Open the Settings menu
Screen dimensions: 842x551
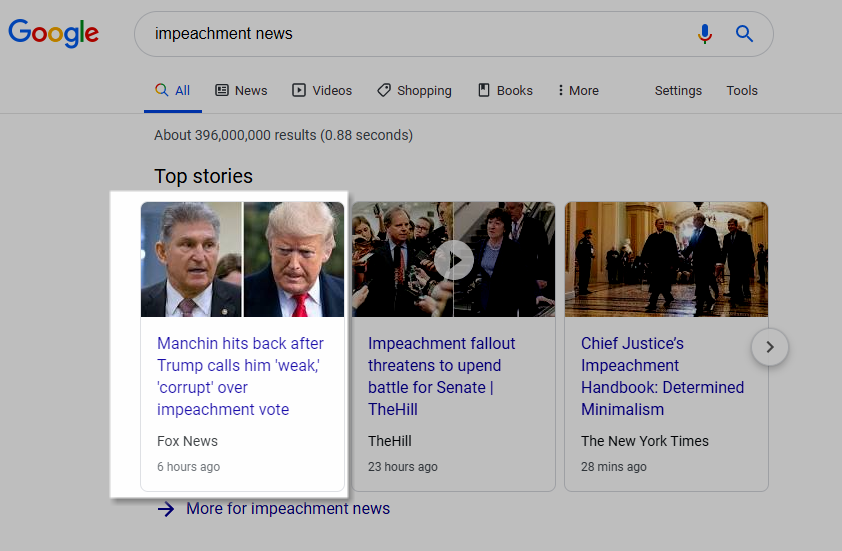[678, 90]
